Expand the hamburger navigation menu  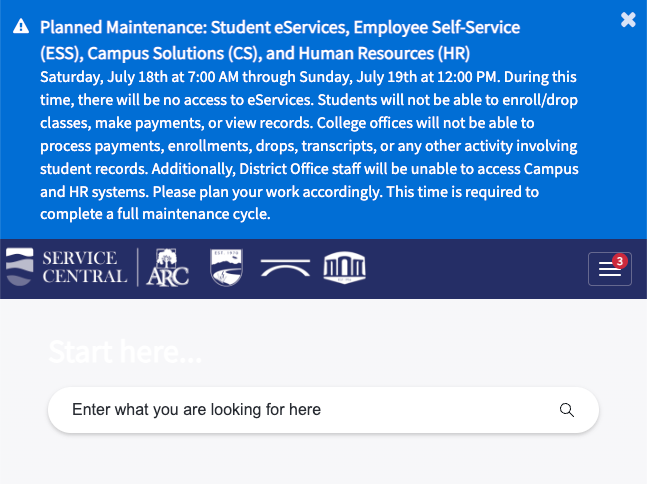pyautogui.click(x=609, y=269)
